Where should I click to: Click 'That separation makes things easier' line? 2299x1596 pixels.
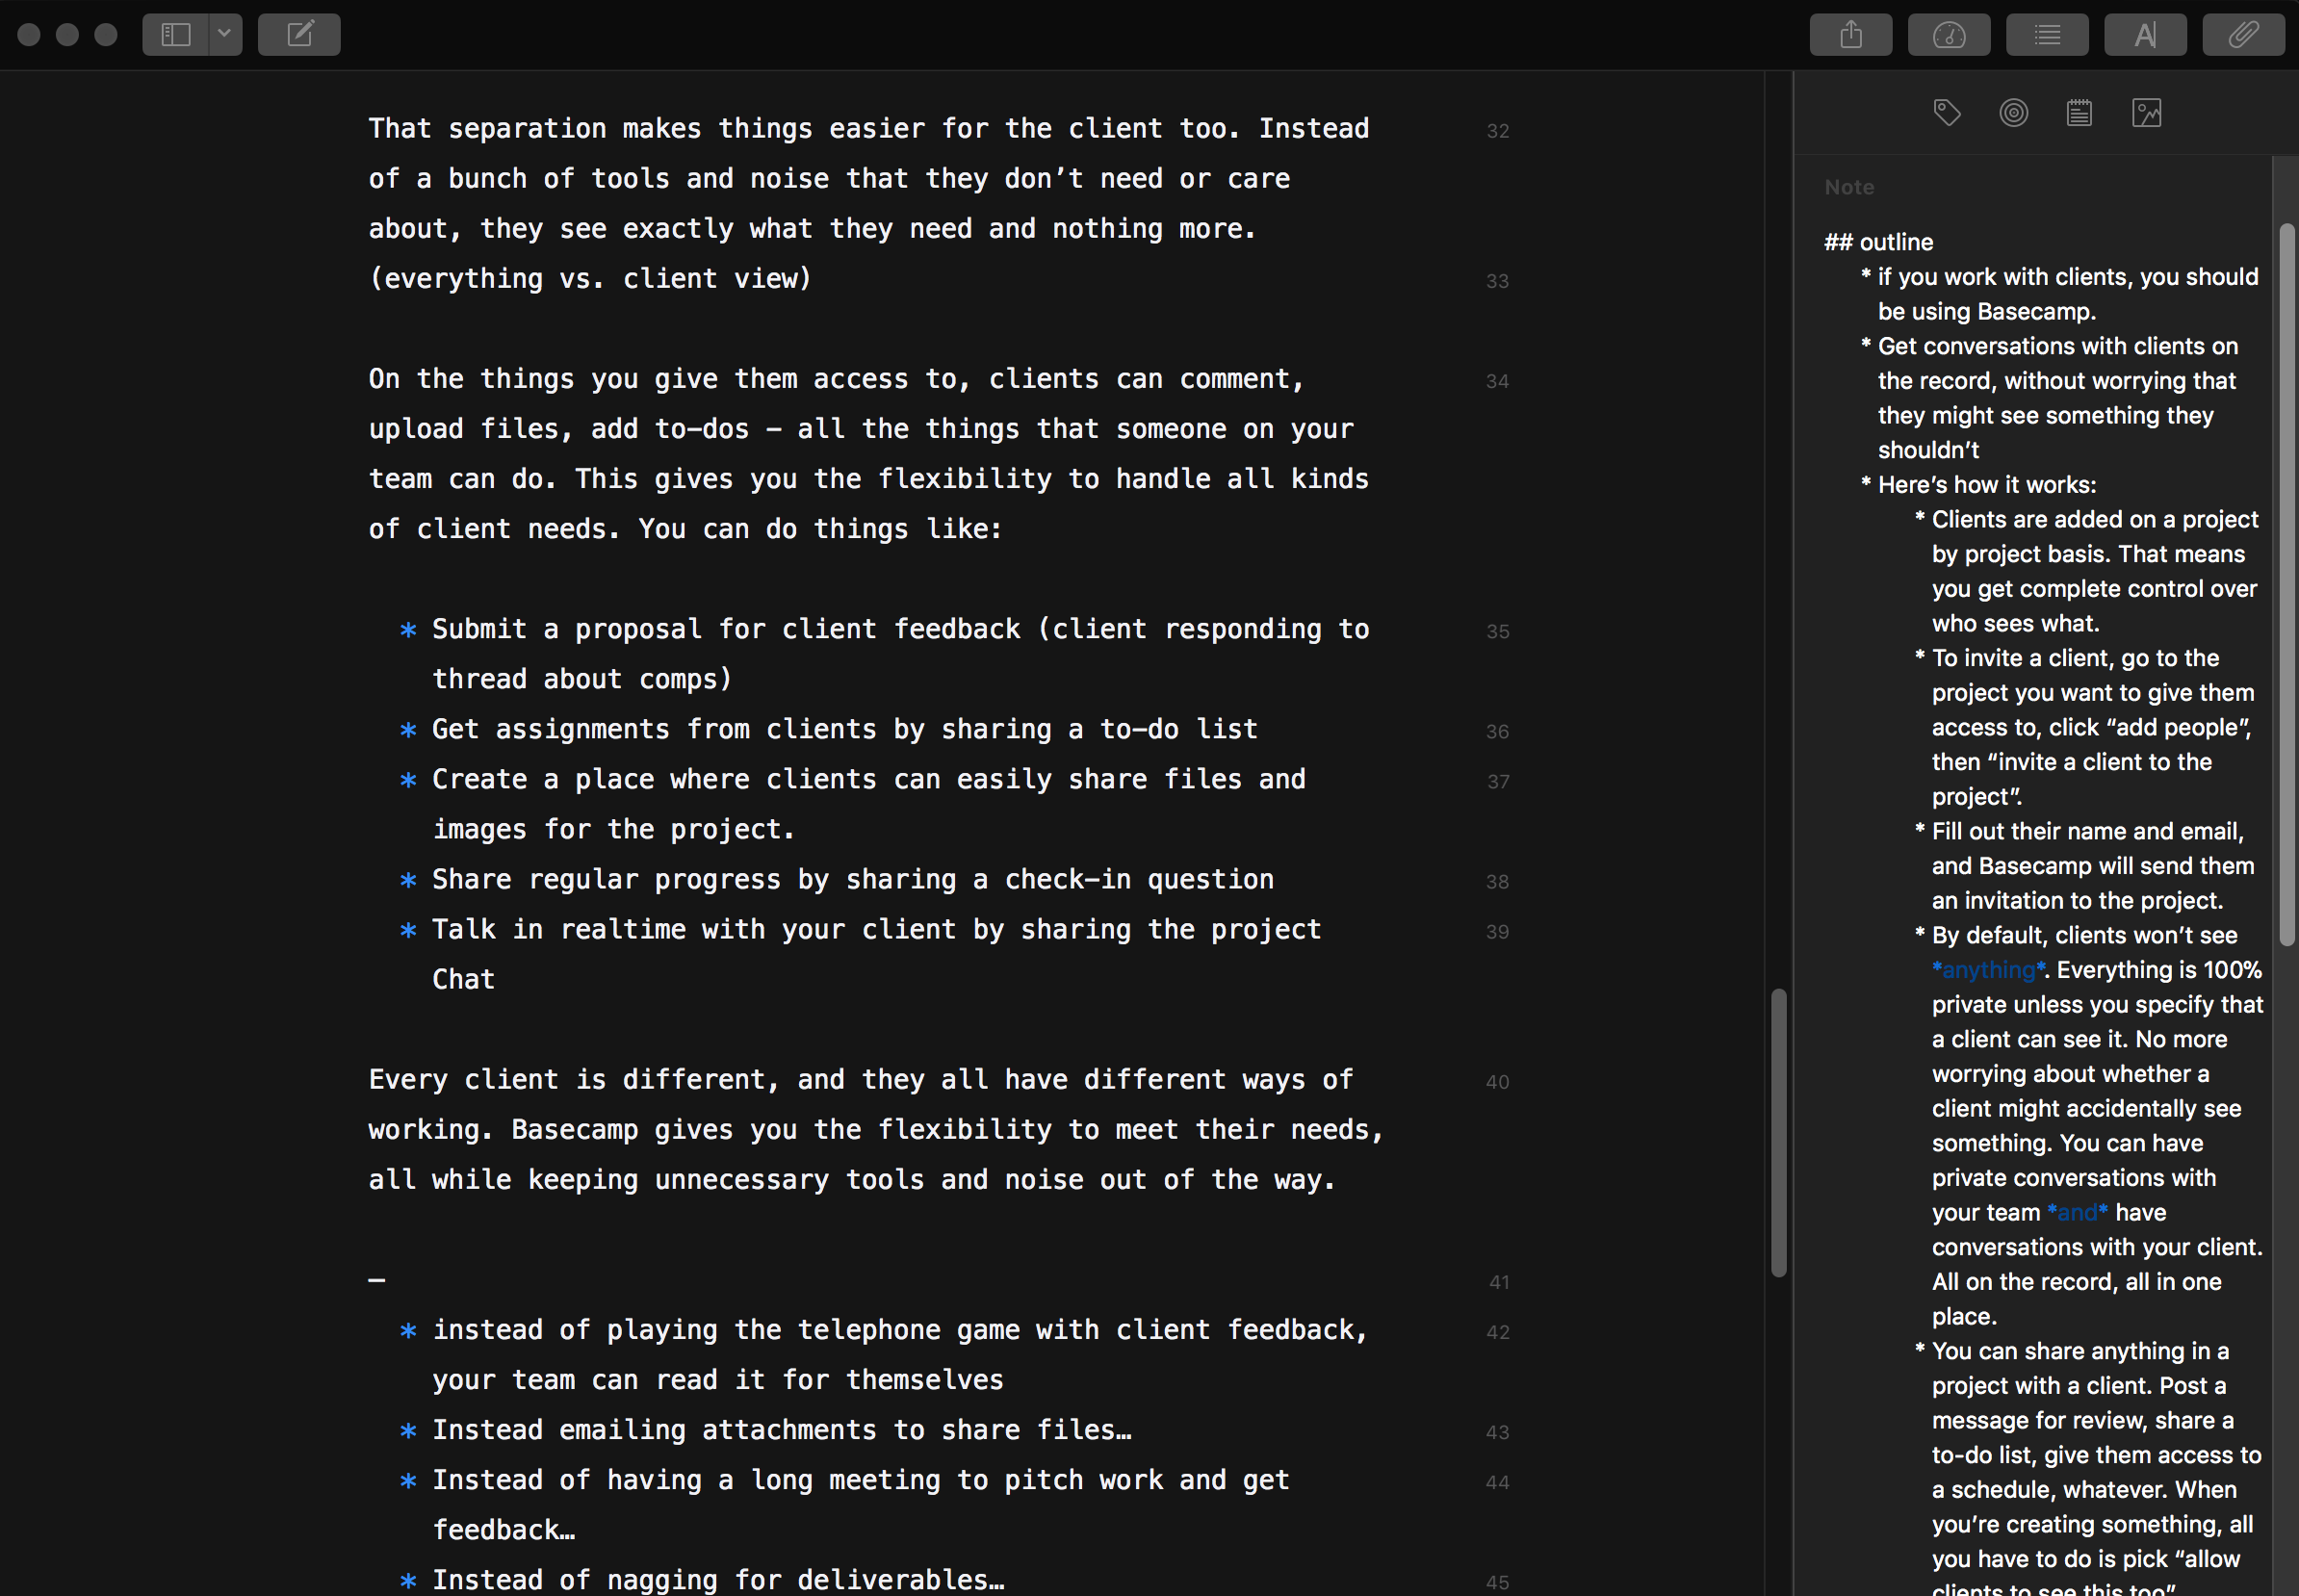pos(869,128)
